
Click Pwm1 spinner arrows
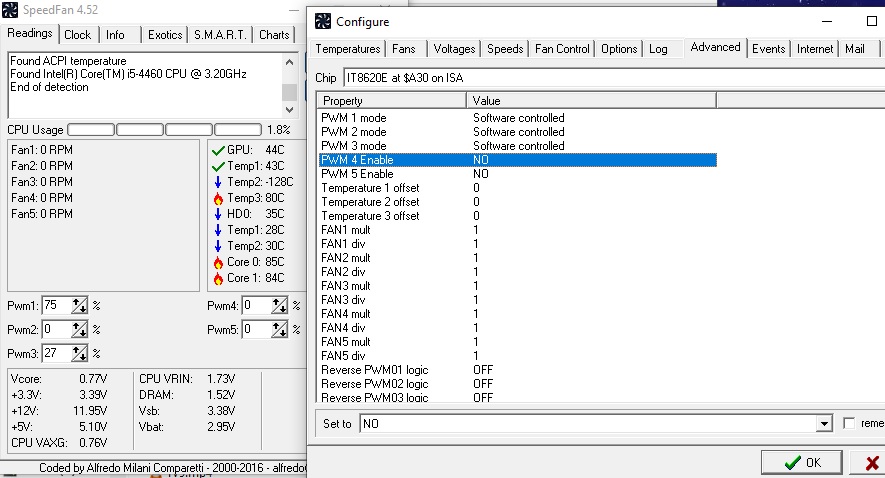pyautogui.click(x=80, y=305)
